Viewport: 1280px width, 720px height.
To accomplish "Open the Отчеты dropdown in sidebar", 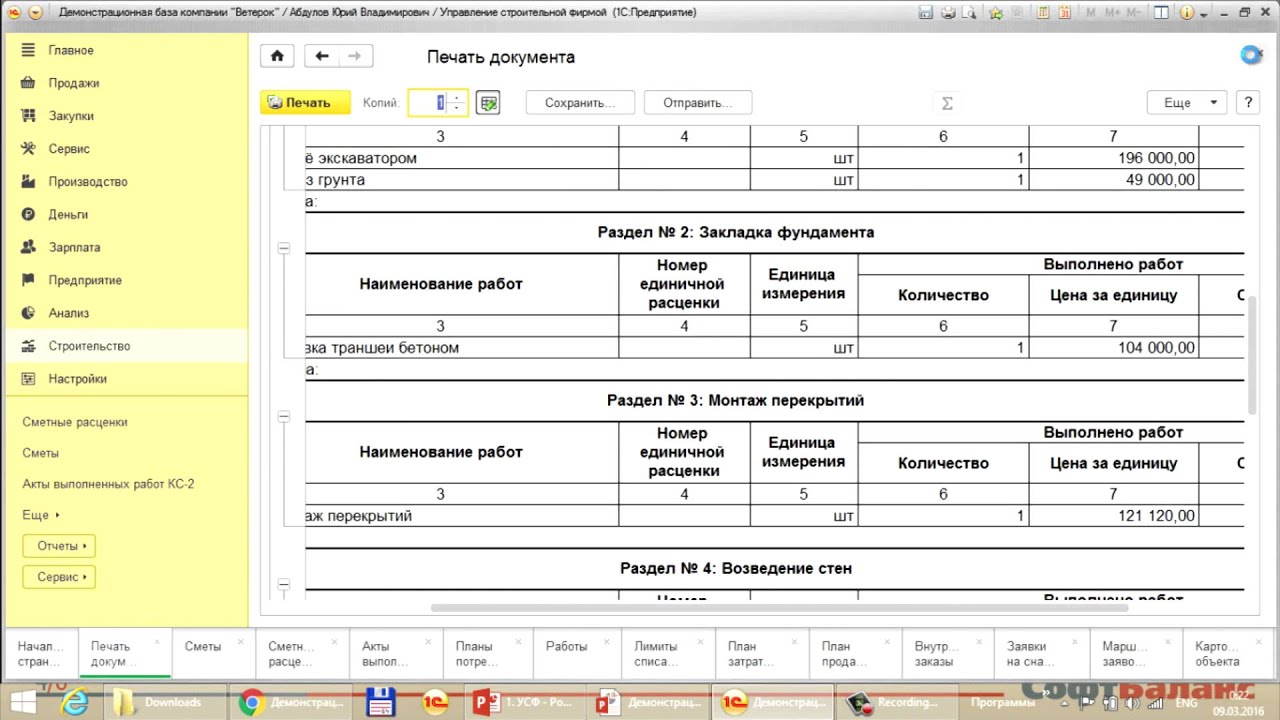I will [x=59, y=546].
